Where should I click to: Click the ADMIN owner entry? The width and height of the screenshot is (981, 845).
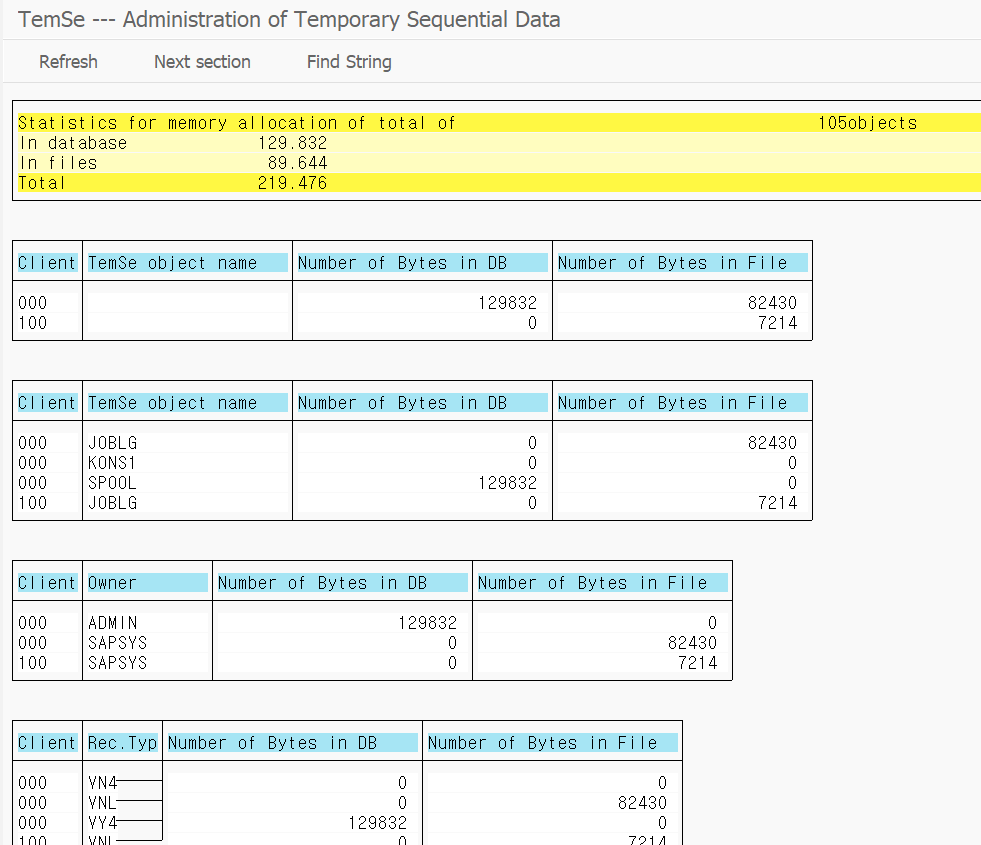click(113, 623)
